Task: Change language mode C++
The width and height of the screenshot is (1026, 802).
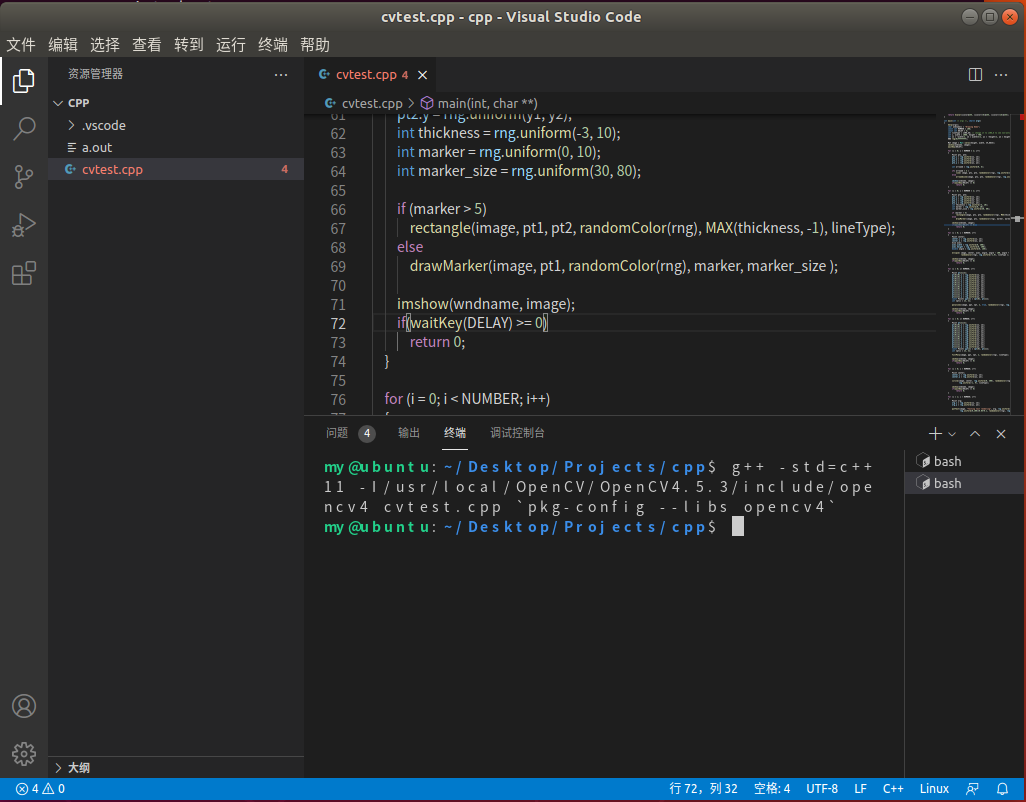Action: point(893,789)
